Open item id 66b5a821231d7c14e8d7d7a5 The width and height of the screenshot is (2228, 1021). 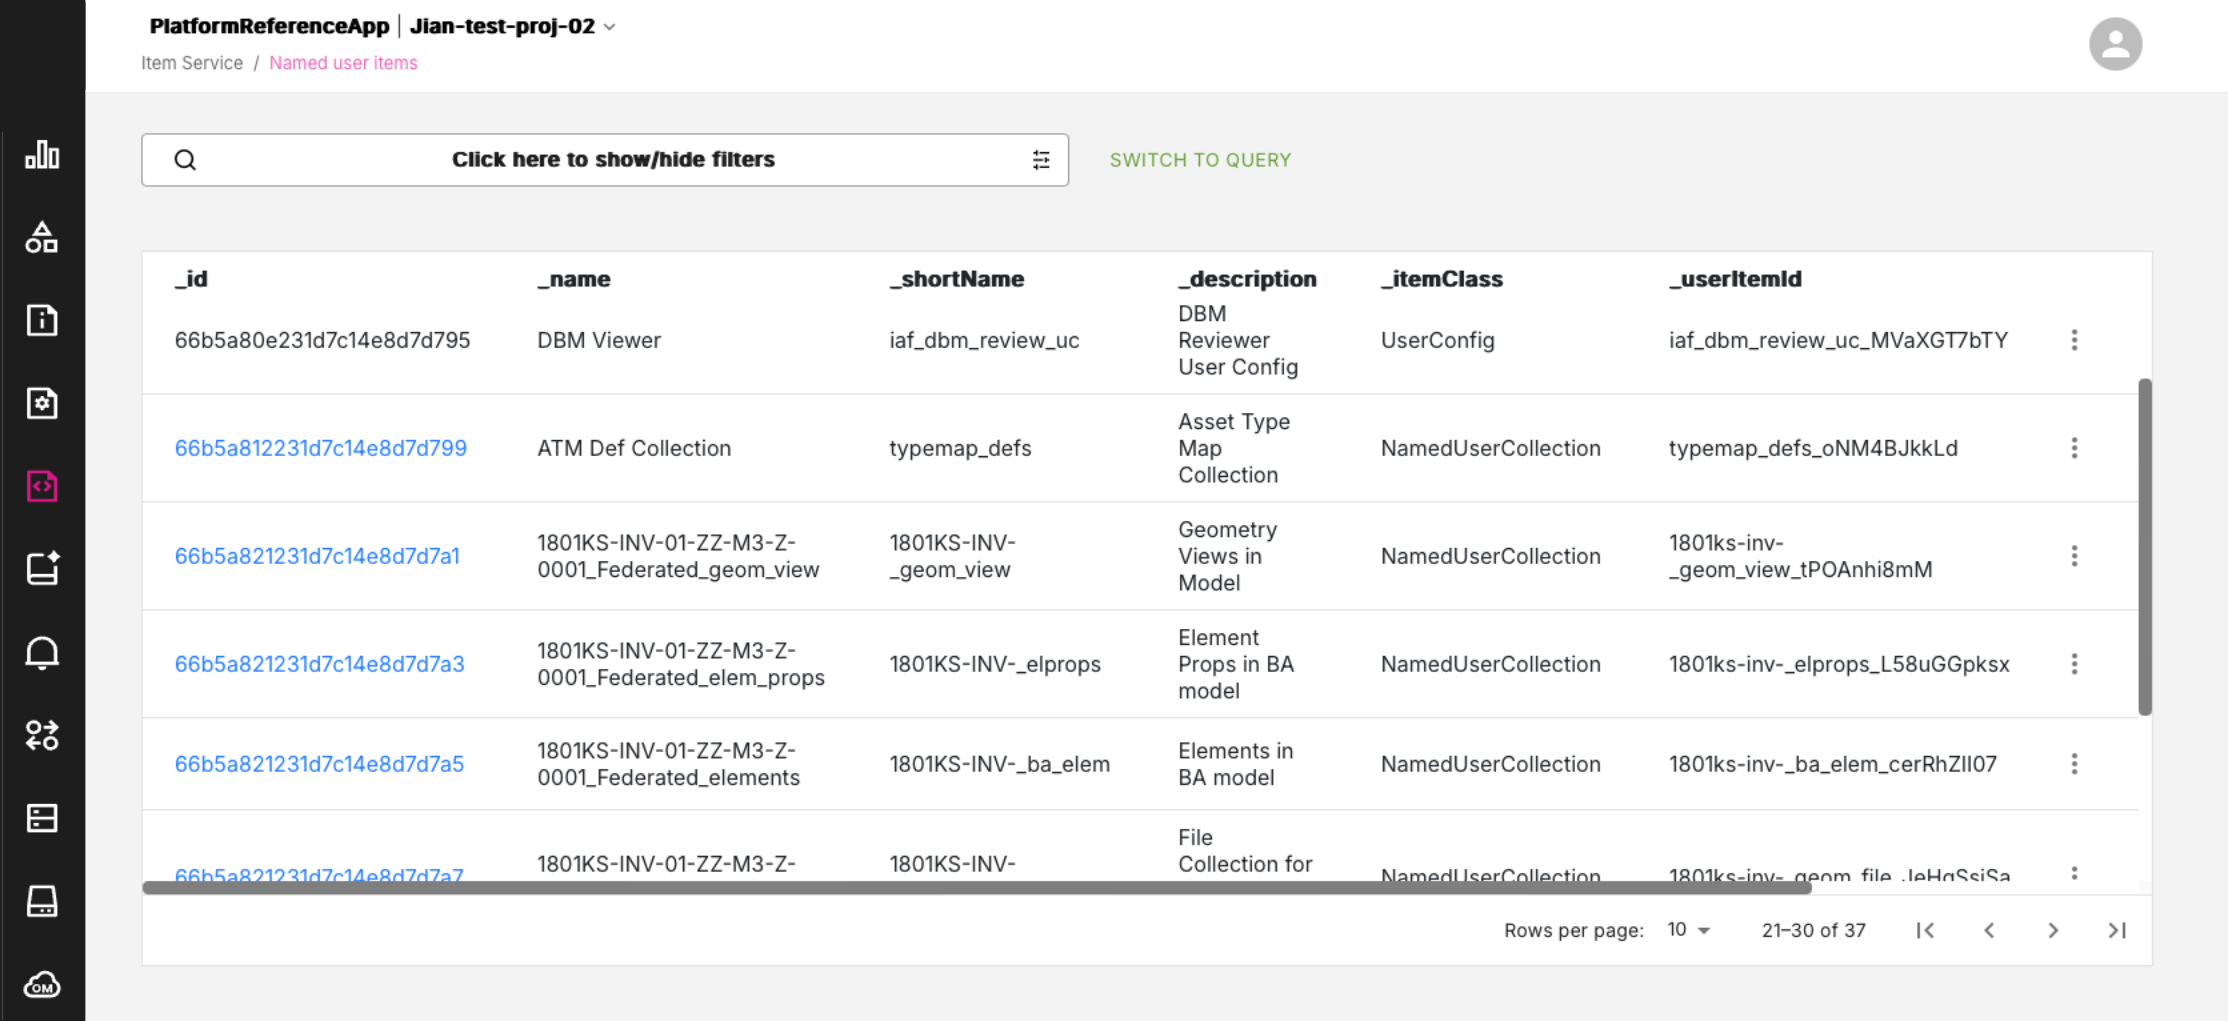pyautogui.click(x=319, y=764)
